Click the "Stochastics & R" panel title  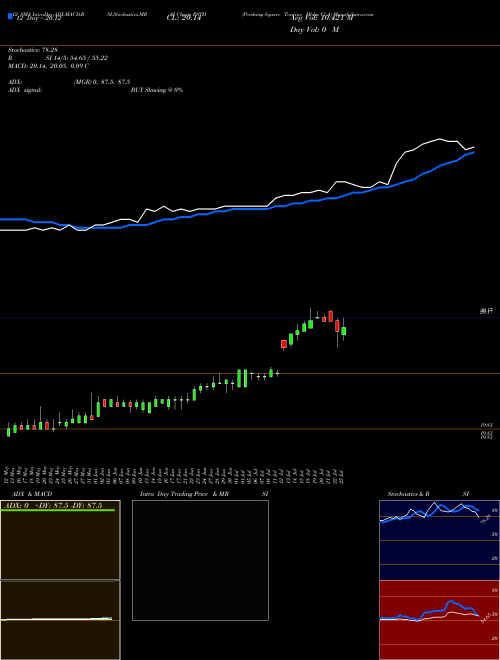click(408, 494)
